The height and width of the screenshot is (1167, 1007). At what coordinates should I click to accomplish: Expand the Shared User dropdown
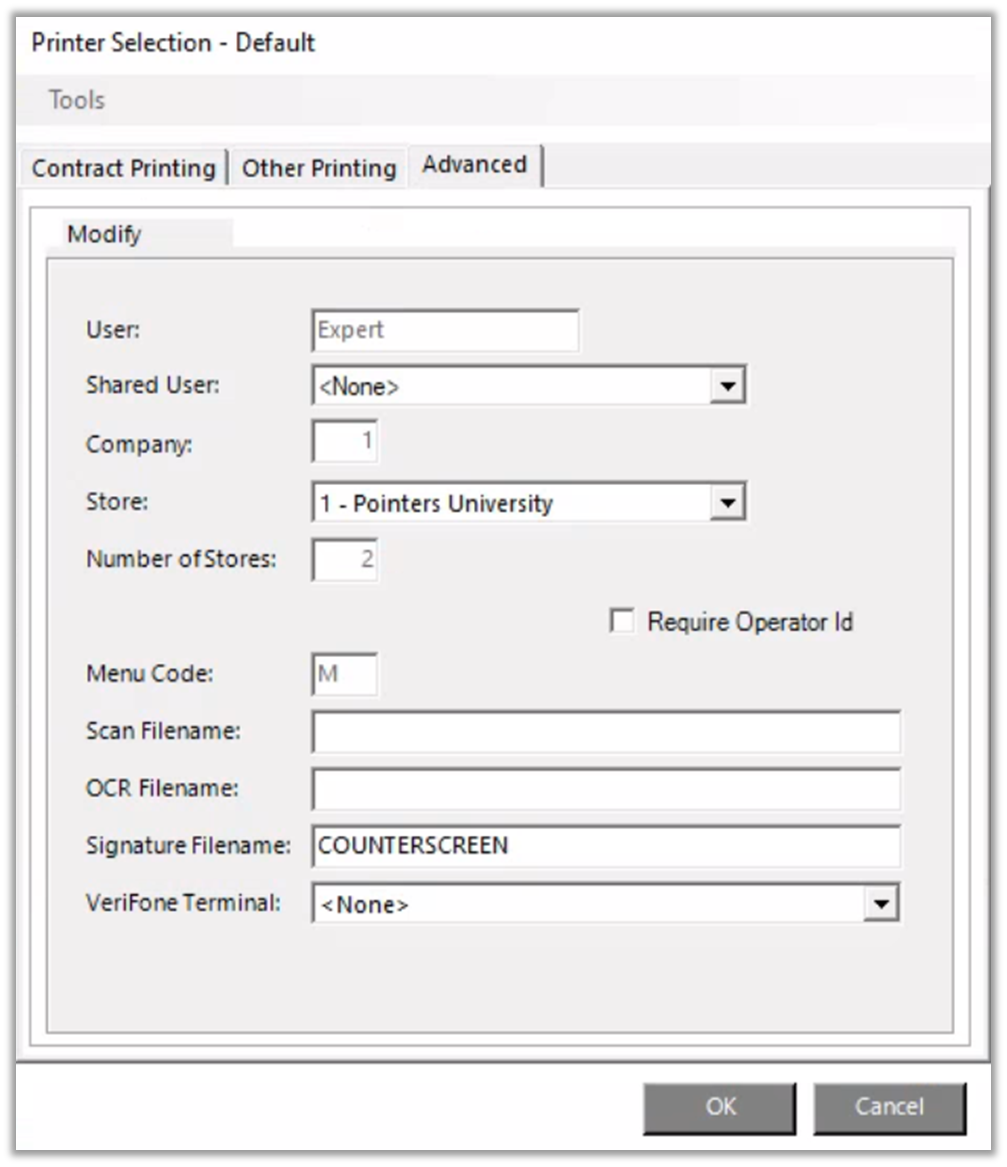(x=727, y=387)
